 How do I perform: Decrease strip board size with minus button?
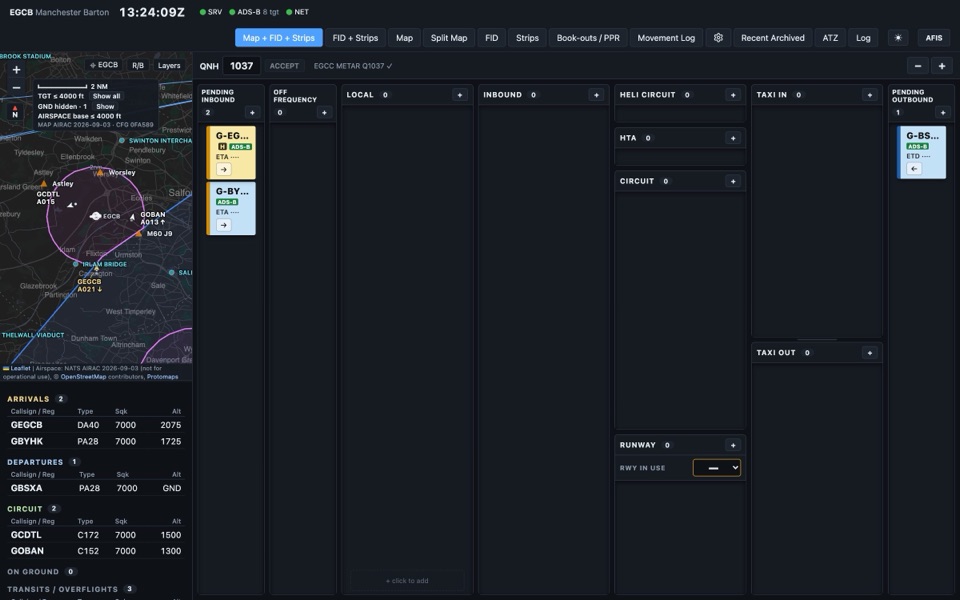[917, 66]
